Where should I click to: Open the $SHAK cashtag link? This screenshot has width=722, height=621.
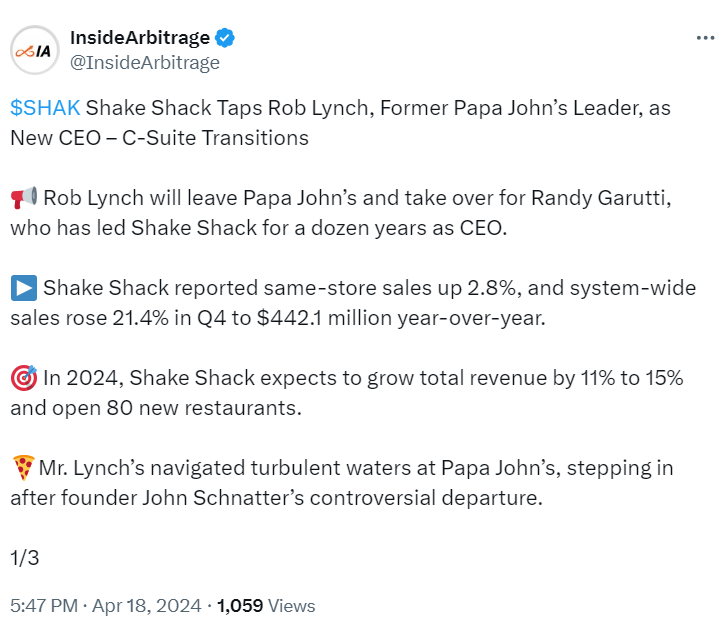pos(46,108)
